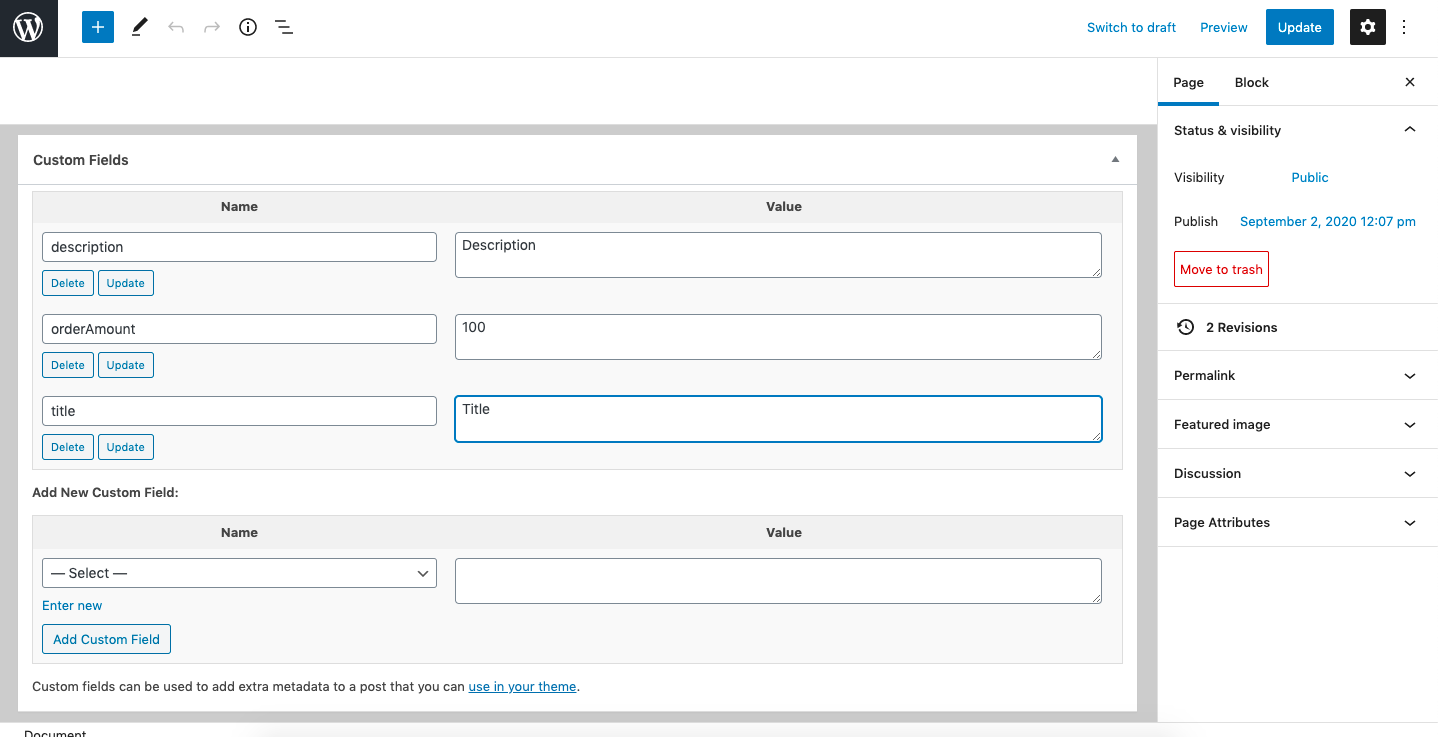Image resolution: width=1438 pixels, height=737 pixels.
Task: Click the revisions clock icon
Action: [x=1185, y=327]
